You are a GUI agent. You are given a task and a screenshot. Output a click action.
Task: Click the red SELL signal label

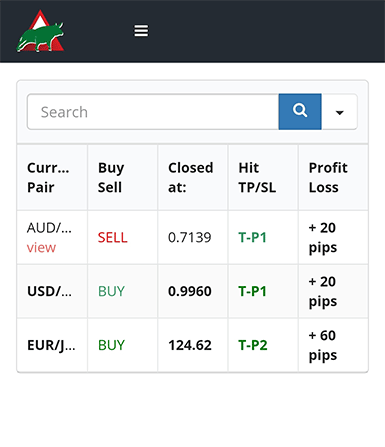[112, 238]
